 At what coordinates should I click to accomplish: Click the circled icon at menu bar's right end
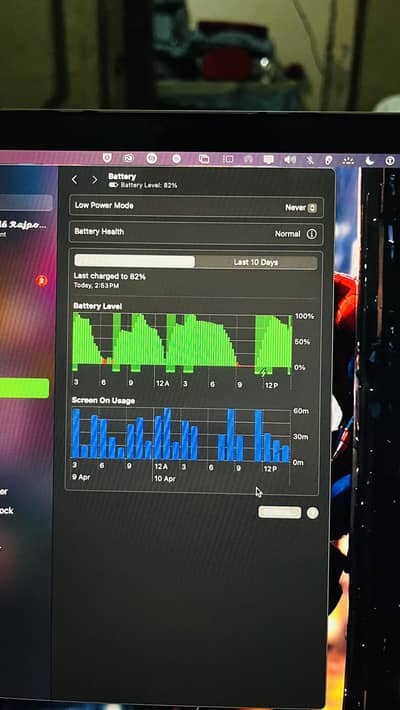[390, 160]
